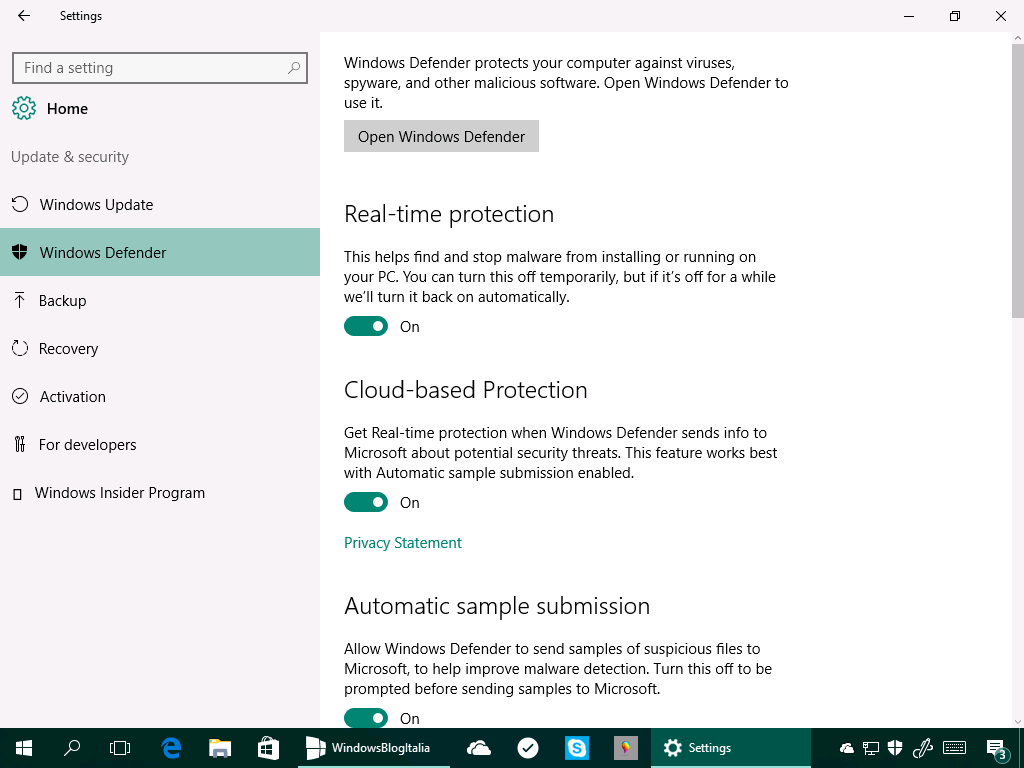Turn off Automatic sample submission toggle
This screenshot has width=1024, height=768.
(366, 718)
